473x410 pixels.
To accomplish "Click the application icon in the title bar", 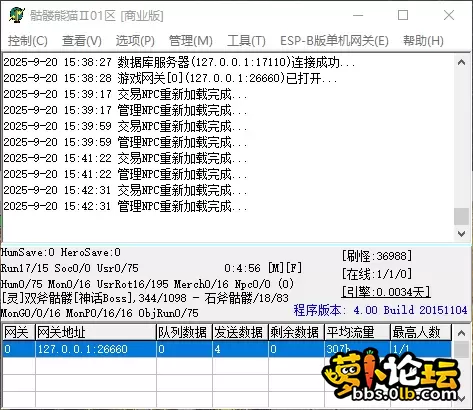I will click(17, 15).
